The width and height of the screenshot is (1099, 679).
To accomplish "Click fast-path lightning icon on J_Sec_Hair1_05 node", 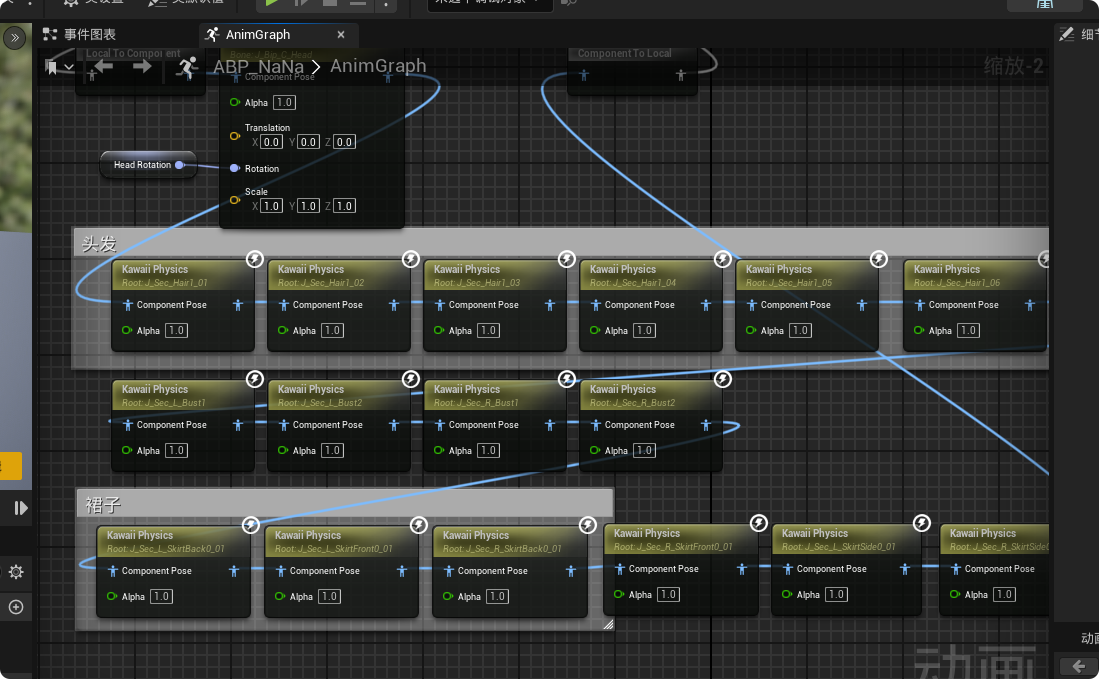I will 878,259.
